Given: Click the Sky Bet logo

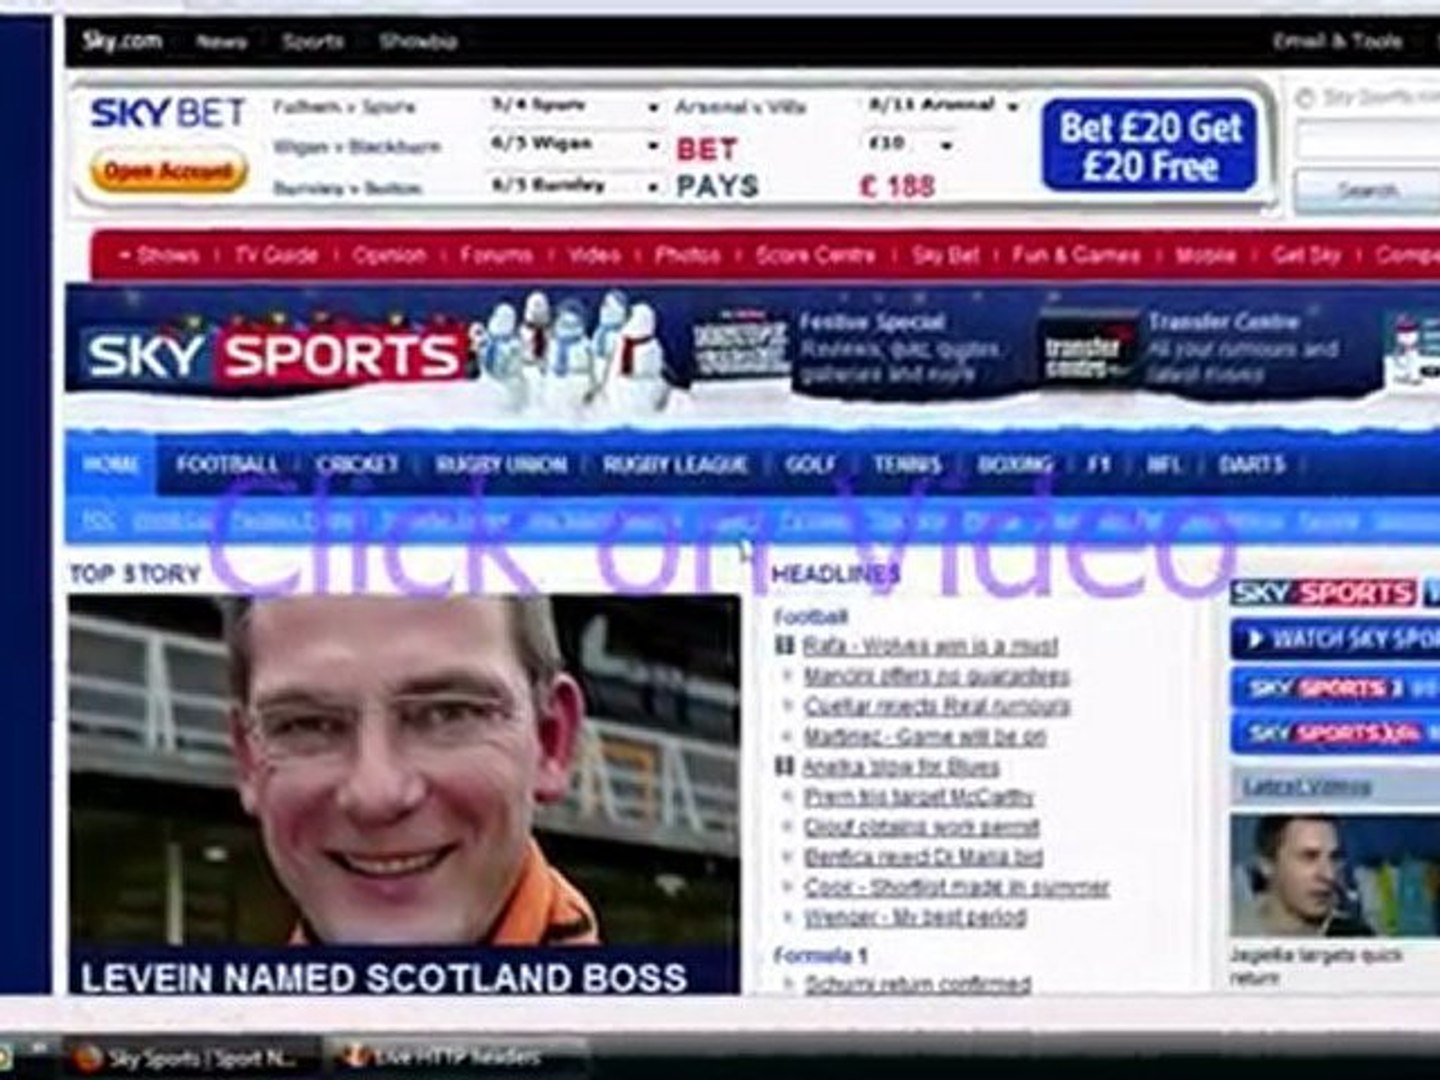Looking at the screenshot, I should click(x=167, y=113).
